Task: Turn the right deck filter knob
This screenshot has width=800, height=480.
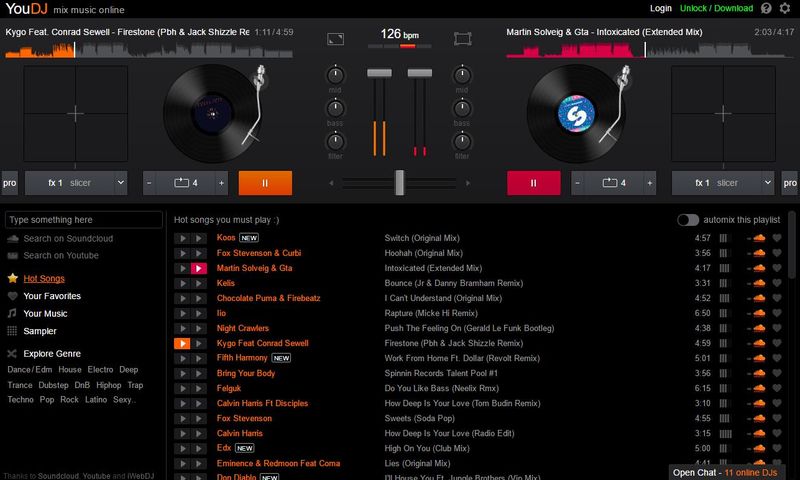Action: pos(462,141)
